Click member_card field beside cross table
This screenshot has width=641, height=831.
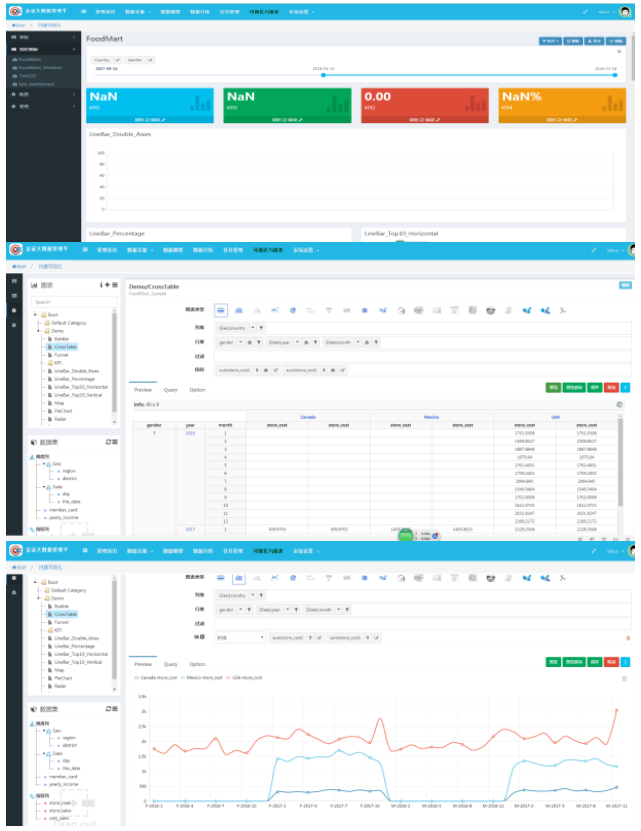tap(63, 510)
